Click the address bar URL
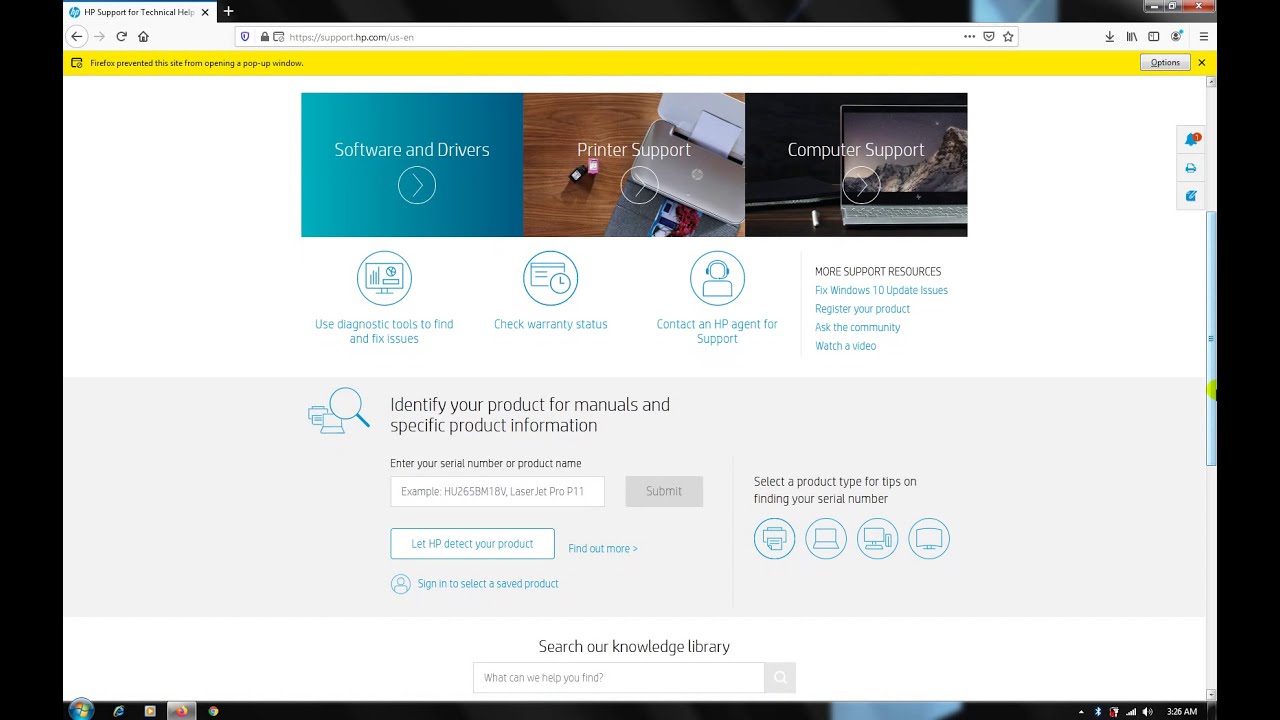1280x720 pixels. [x=351, y=37]
